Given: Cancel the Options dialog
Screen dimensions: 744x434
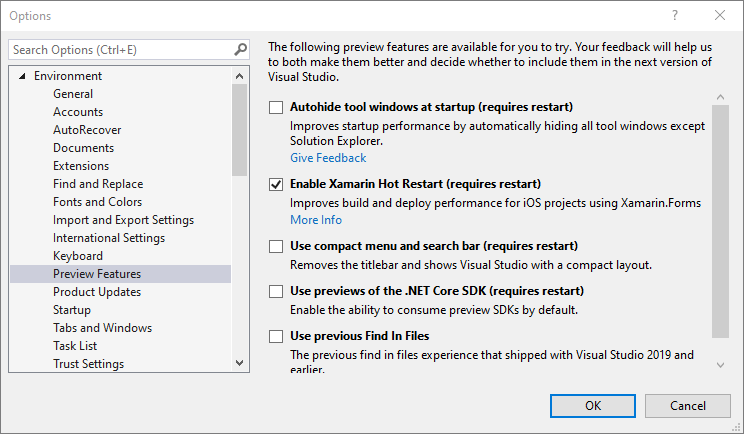Looking at the screenshot, I should [687, 405].
